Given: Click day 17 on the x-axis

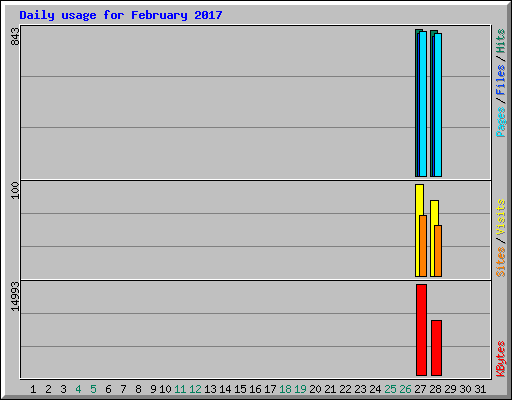Looking at the screenshot, I should click(270, 389).
